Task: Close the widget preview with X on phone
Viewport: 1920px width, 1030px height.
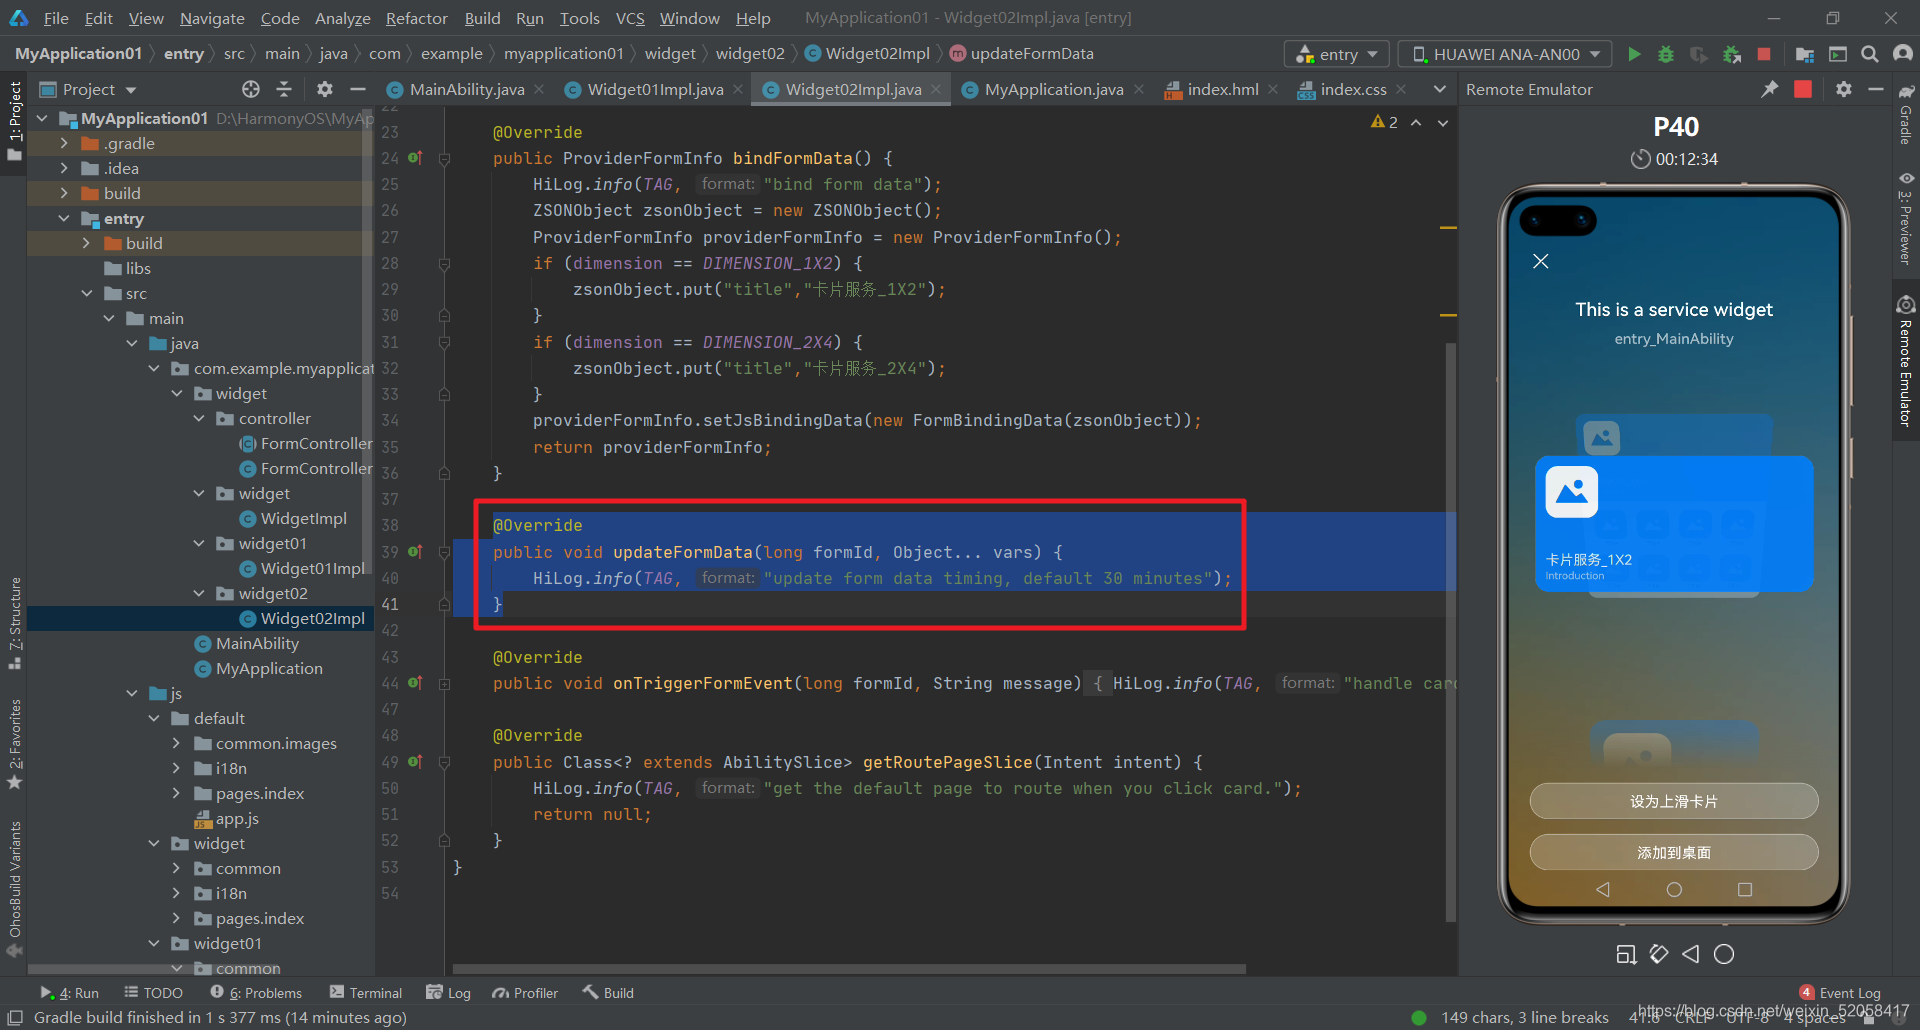Action: pos(1540,261)
